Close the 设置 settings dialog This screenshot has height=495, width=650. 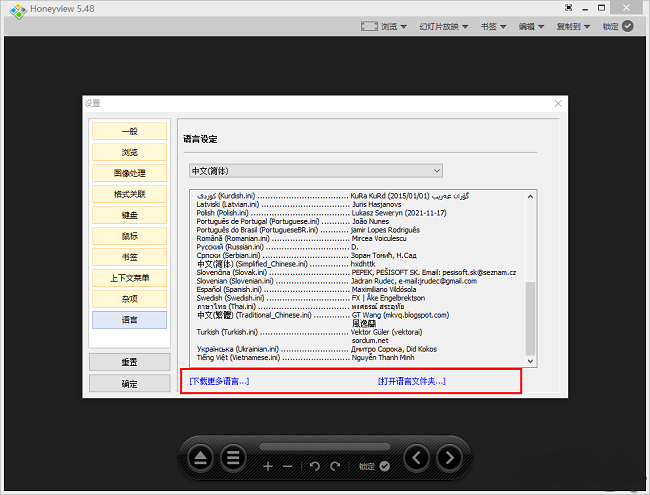(558, 103)
